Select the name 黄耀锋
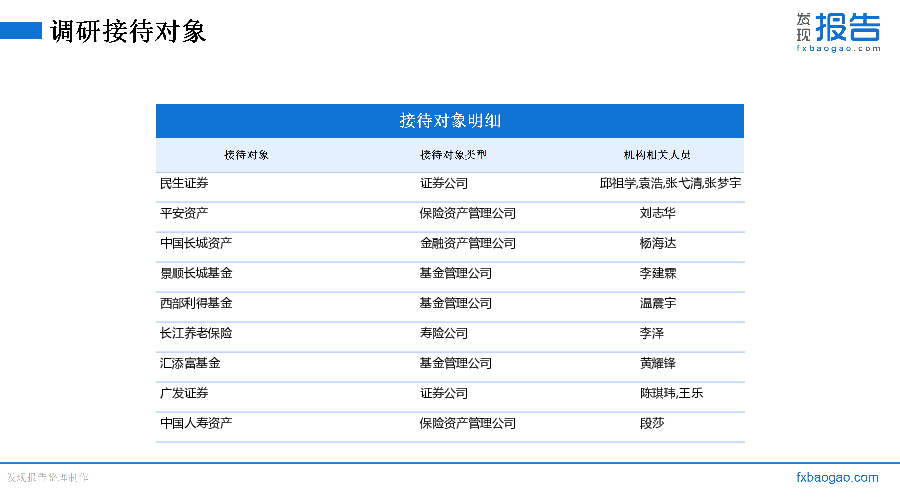900x500 pixels. [658, 363]
